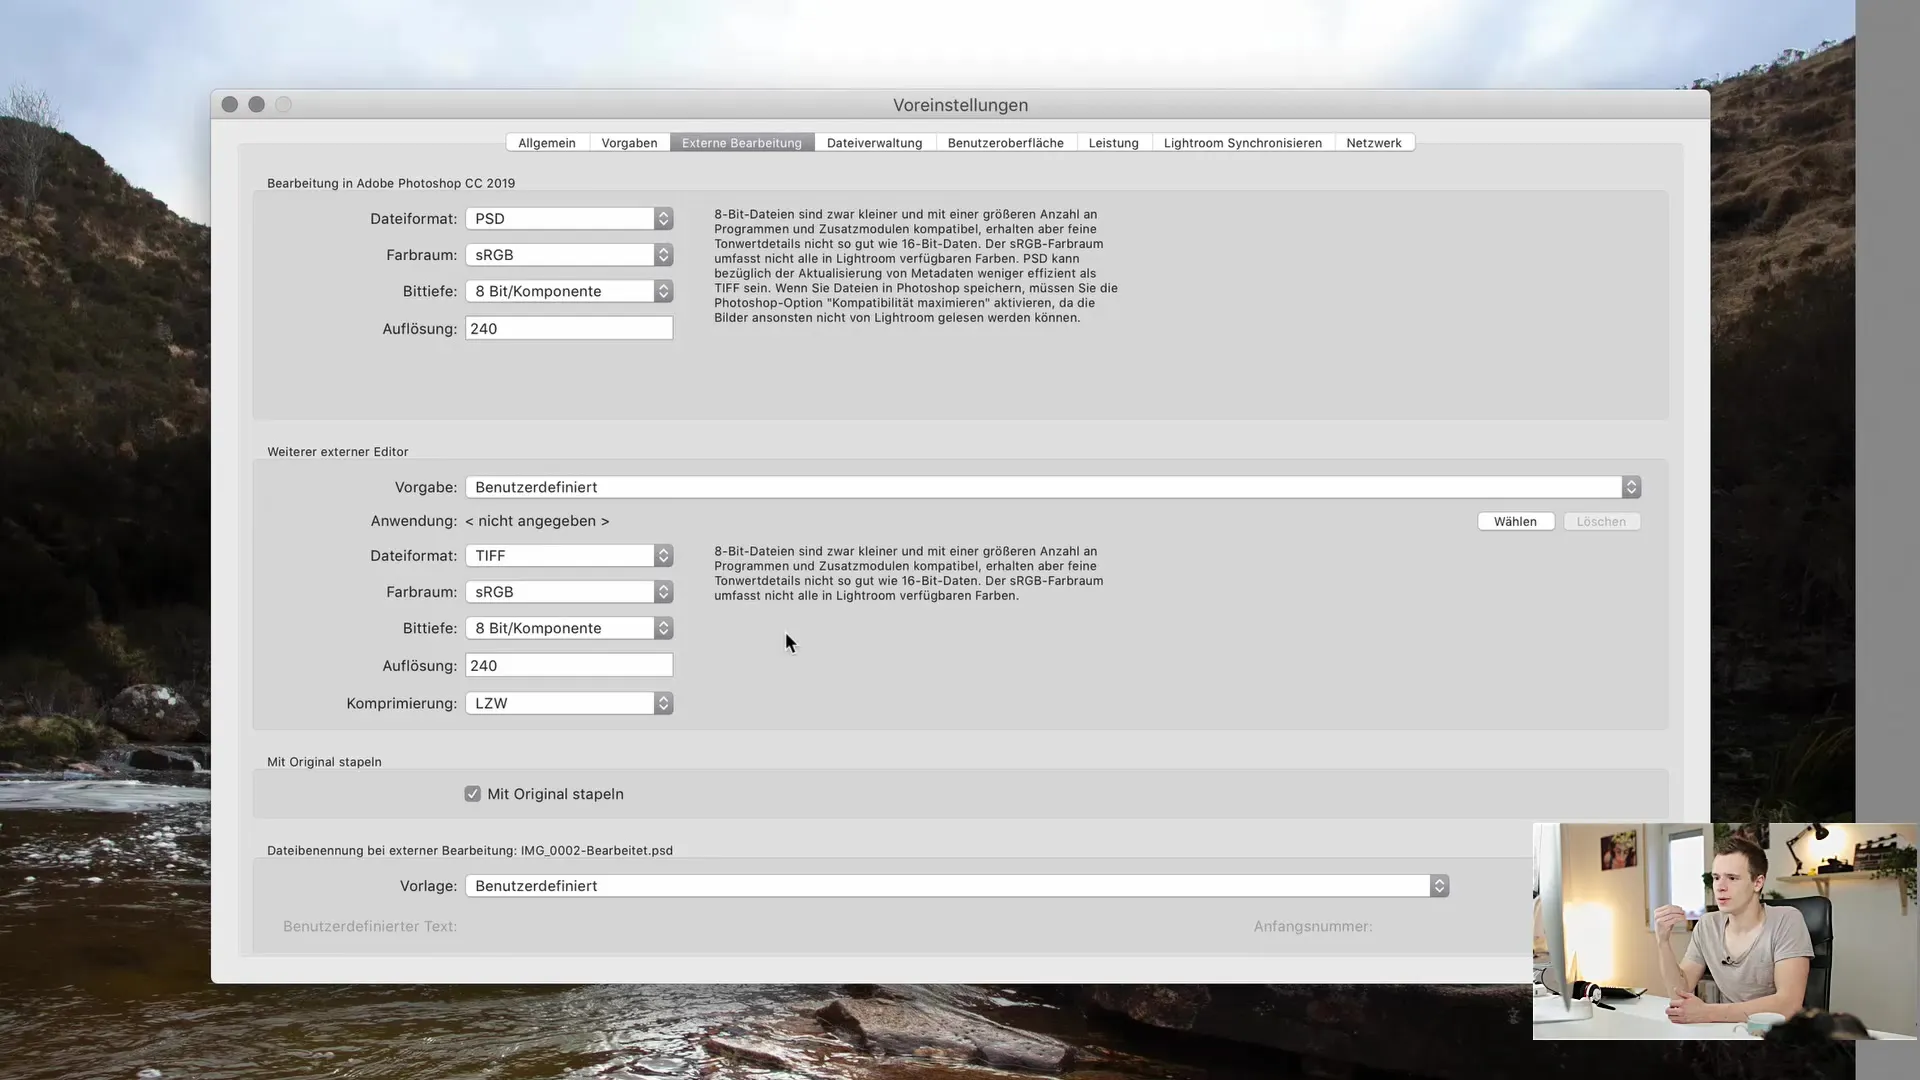This screenshot has width=1920, height=1080.
Task: Open the Benutzeroberfläche tab
Action: [1005, 143]
